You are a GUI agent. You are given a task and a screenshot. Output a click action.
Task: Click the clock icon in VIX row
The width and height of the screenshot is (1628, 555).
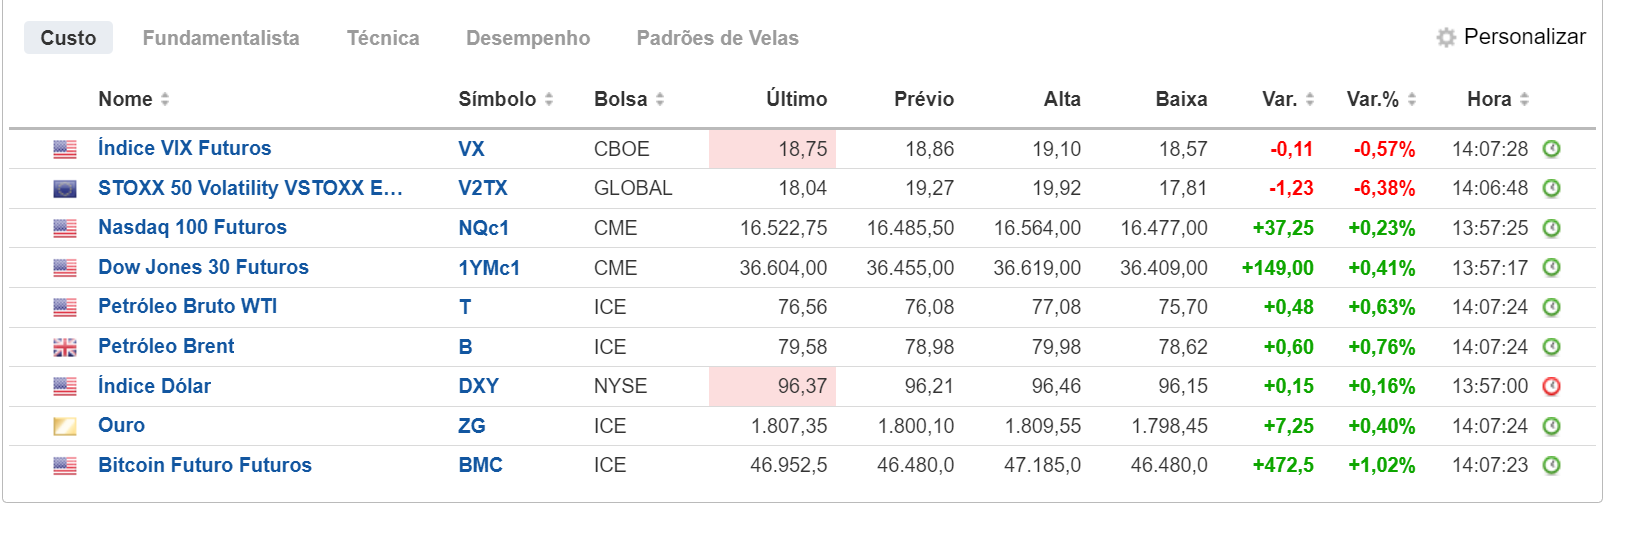click(1551, 149)
